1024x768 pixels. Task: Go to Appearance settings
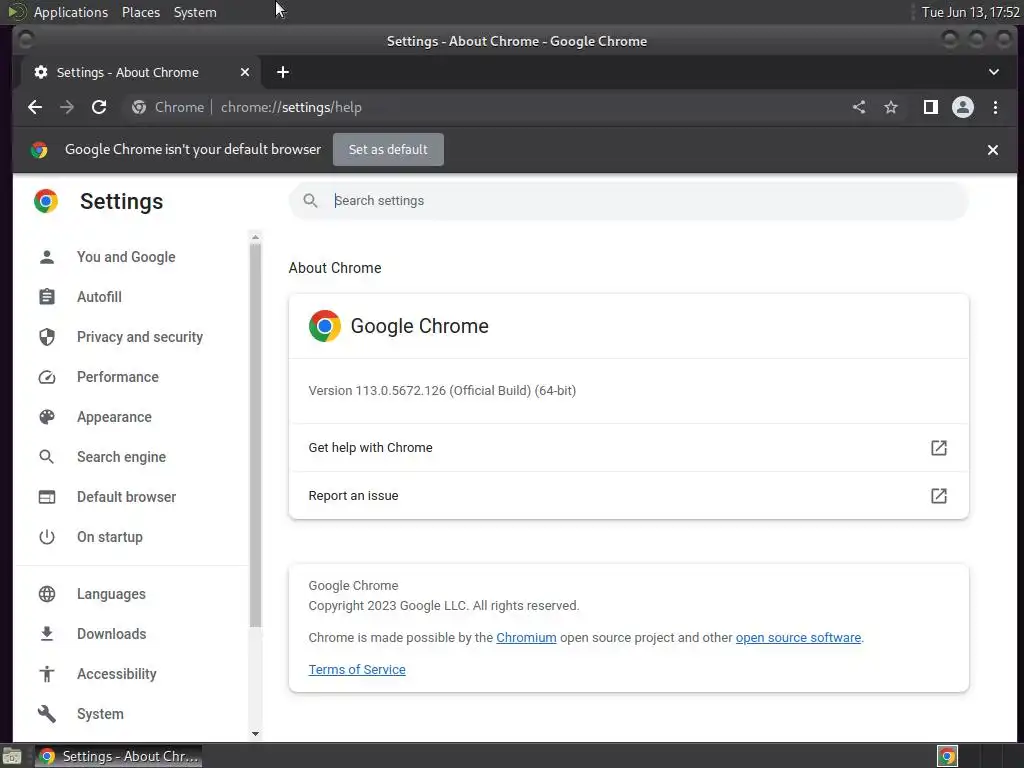[x=114, y=417]
